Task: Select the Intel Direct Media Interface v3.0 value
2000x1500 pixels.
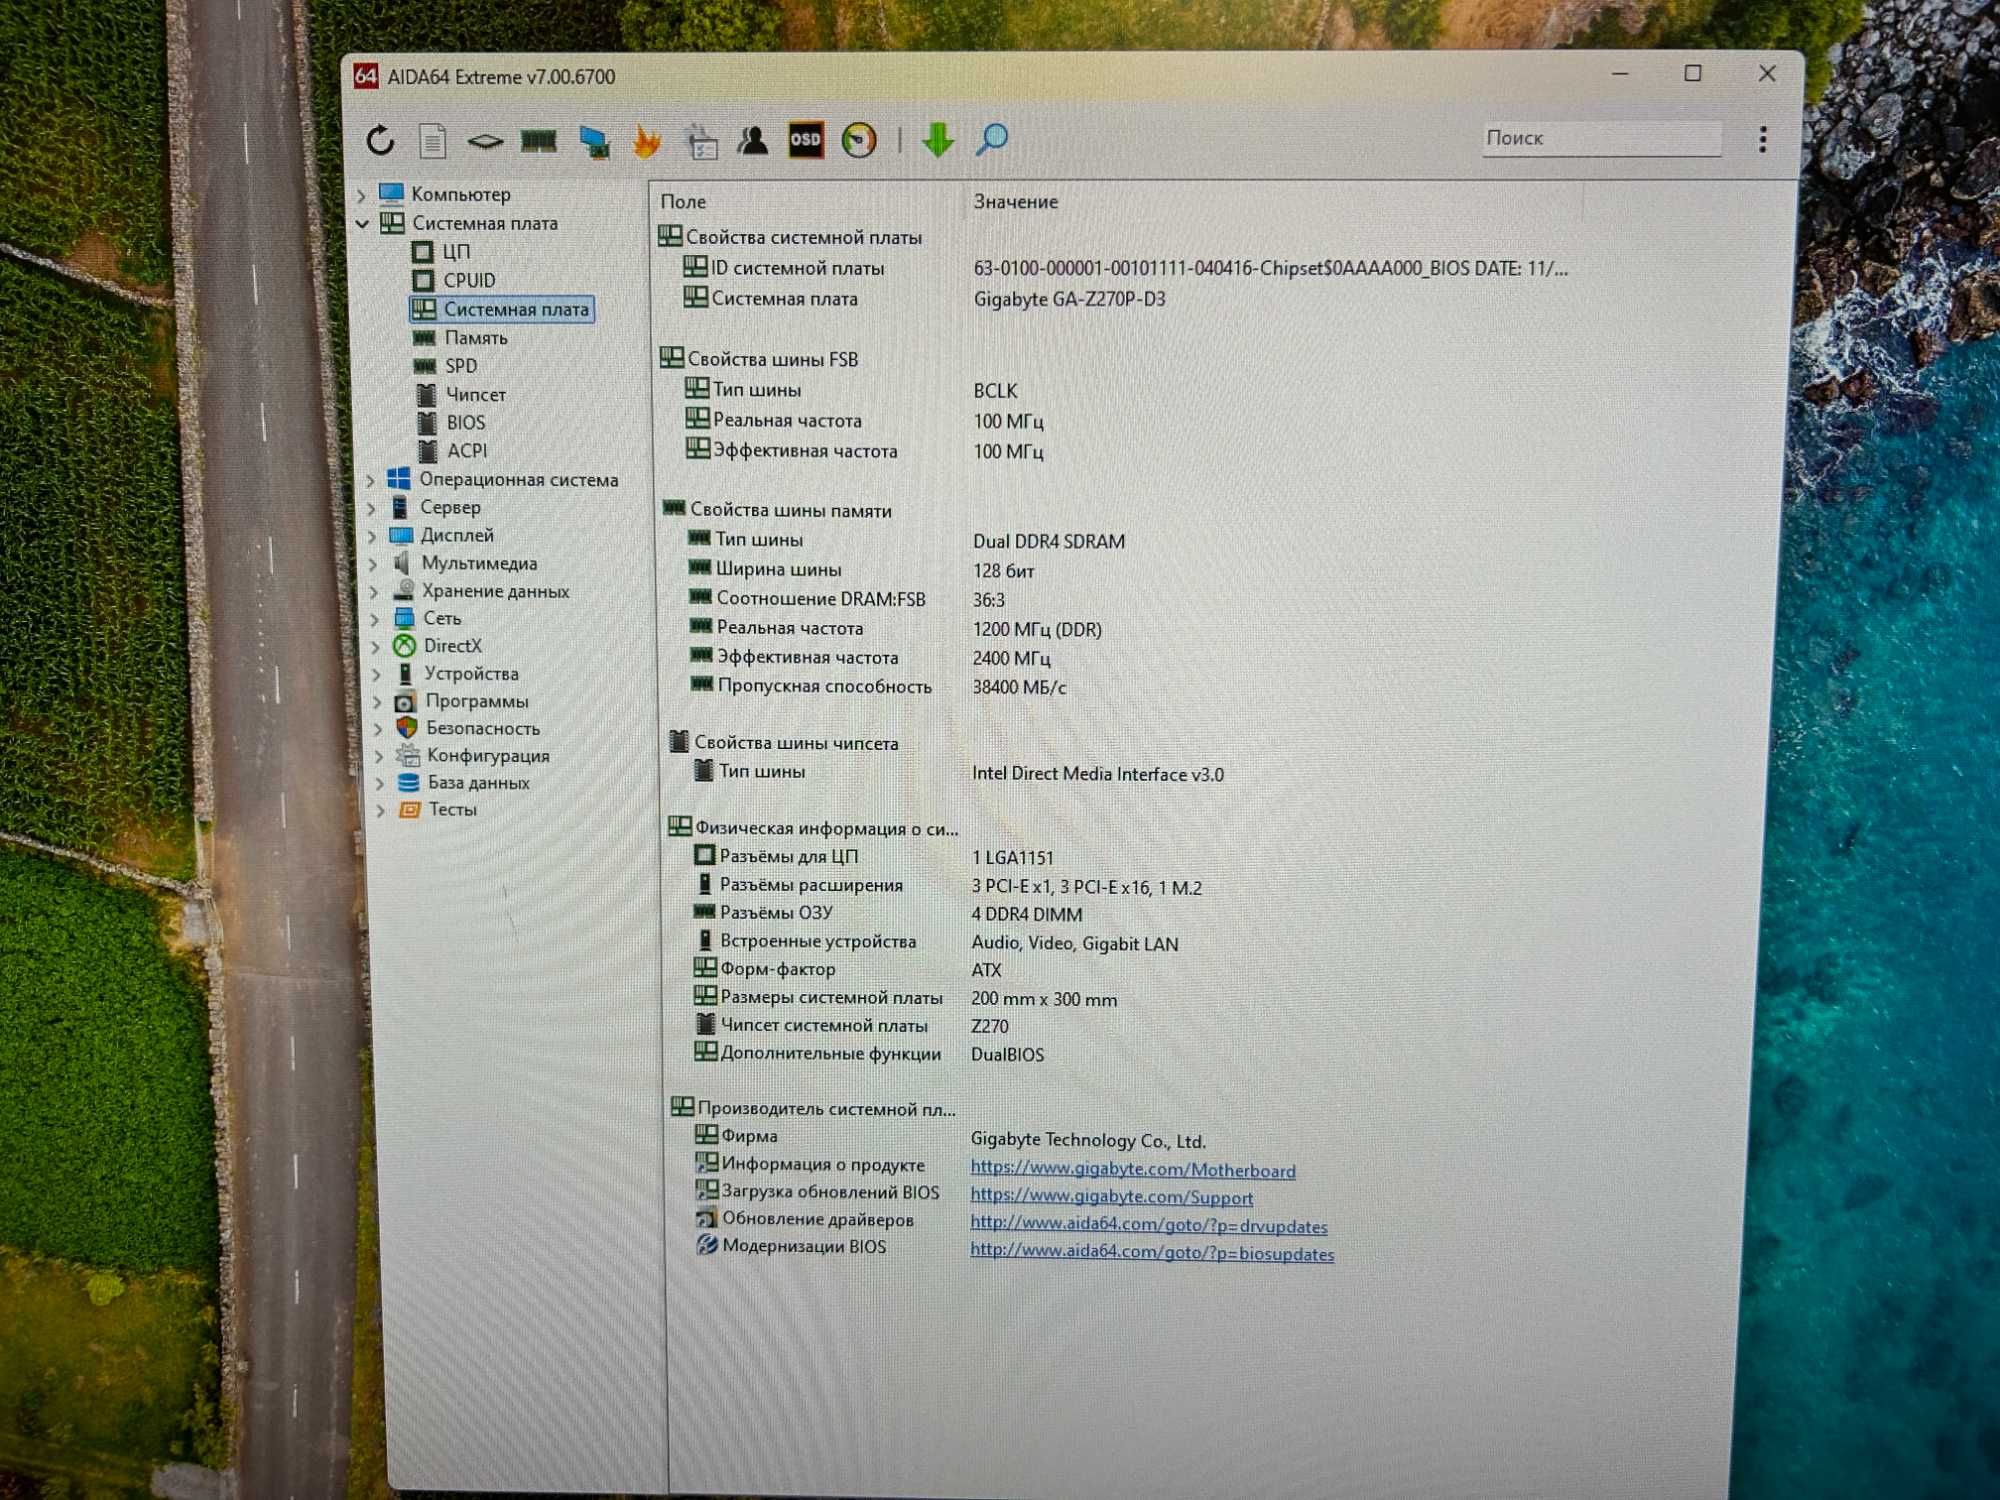Action: tap(1097, 775)
